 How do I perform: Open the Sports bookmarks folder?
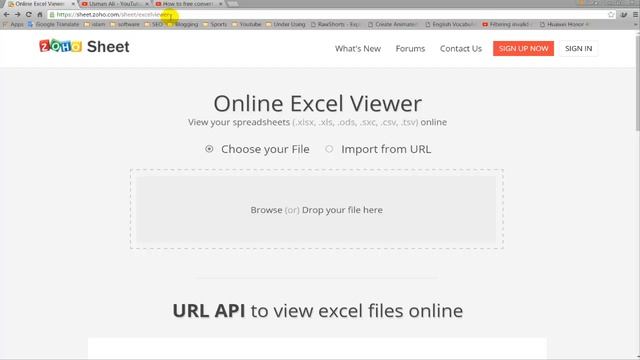(215, 24)
